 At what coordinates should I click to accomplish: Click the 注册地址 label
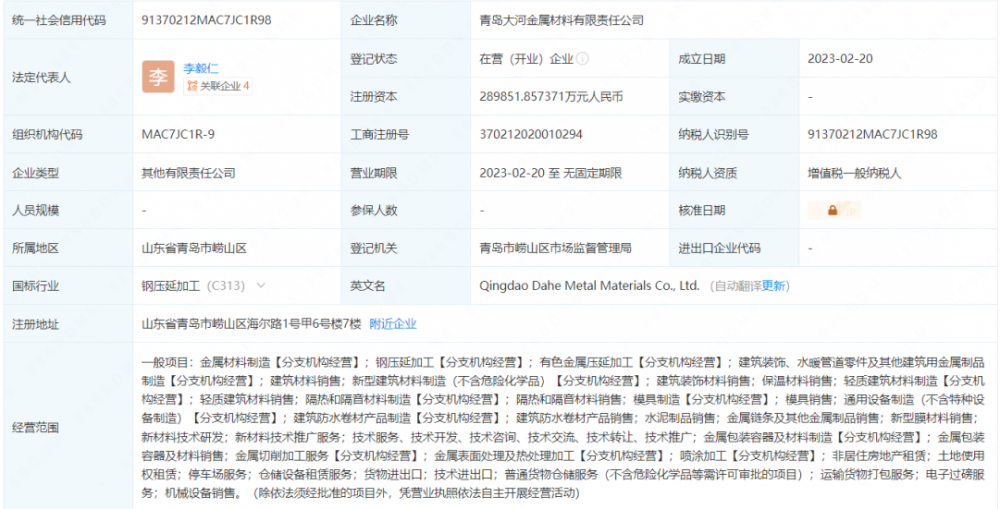point(35,324)
